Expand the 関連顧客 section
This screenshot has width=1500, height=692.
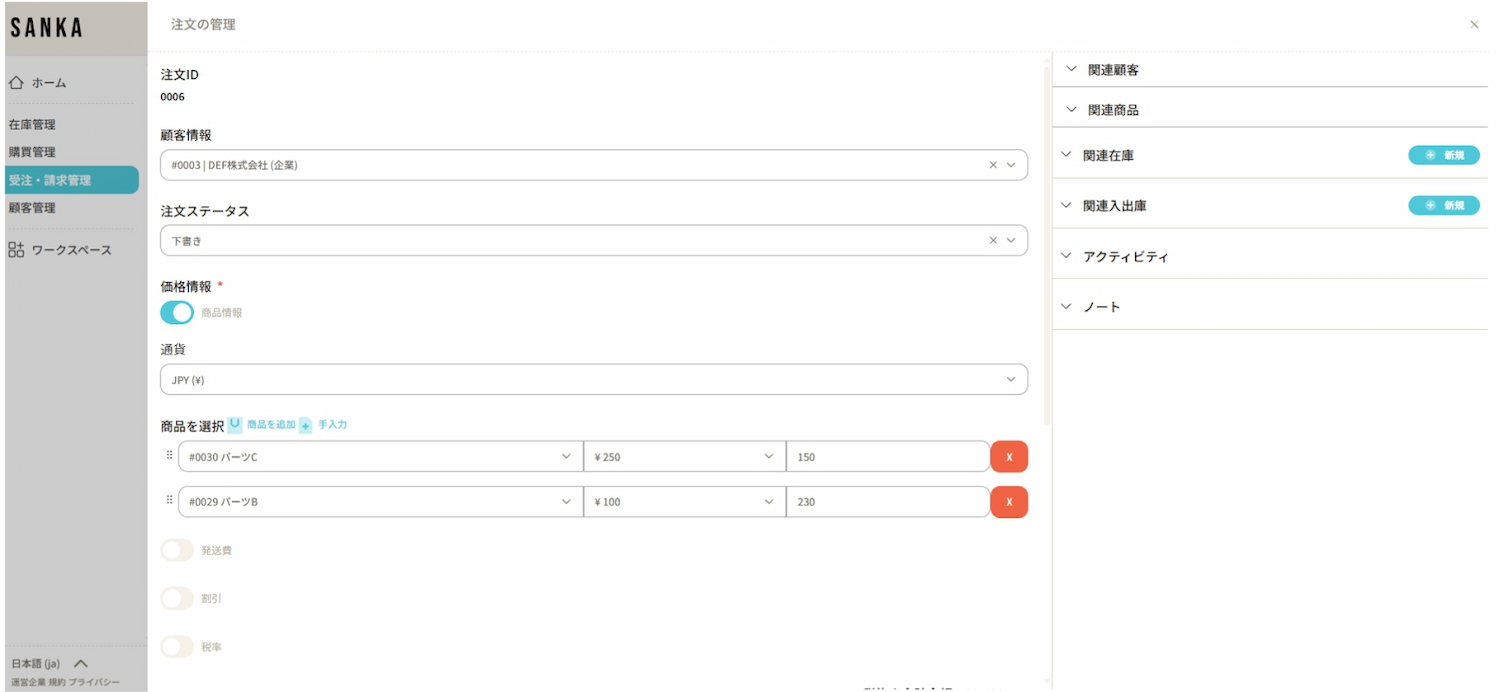click(1112, 70)
